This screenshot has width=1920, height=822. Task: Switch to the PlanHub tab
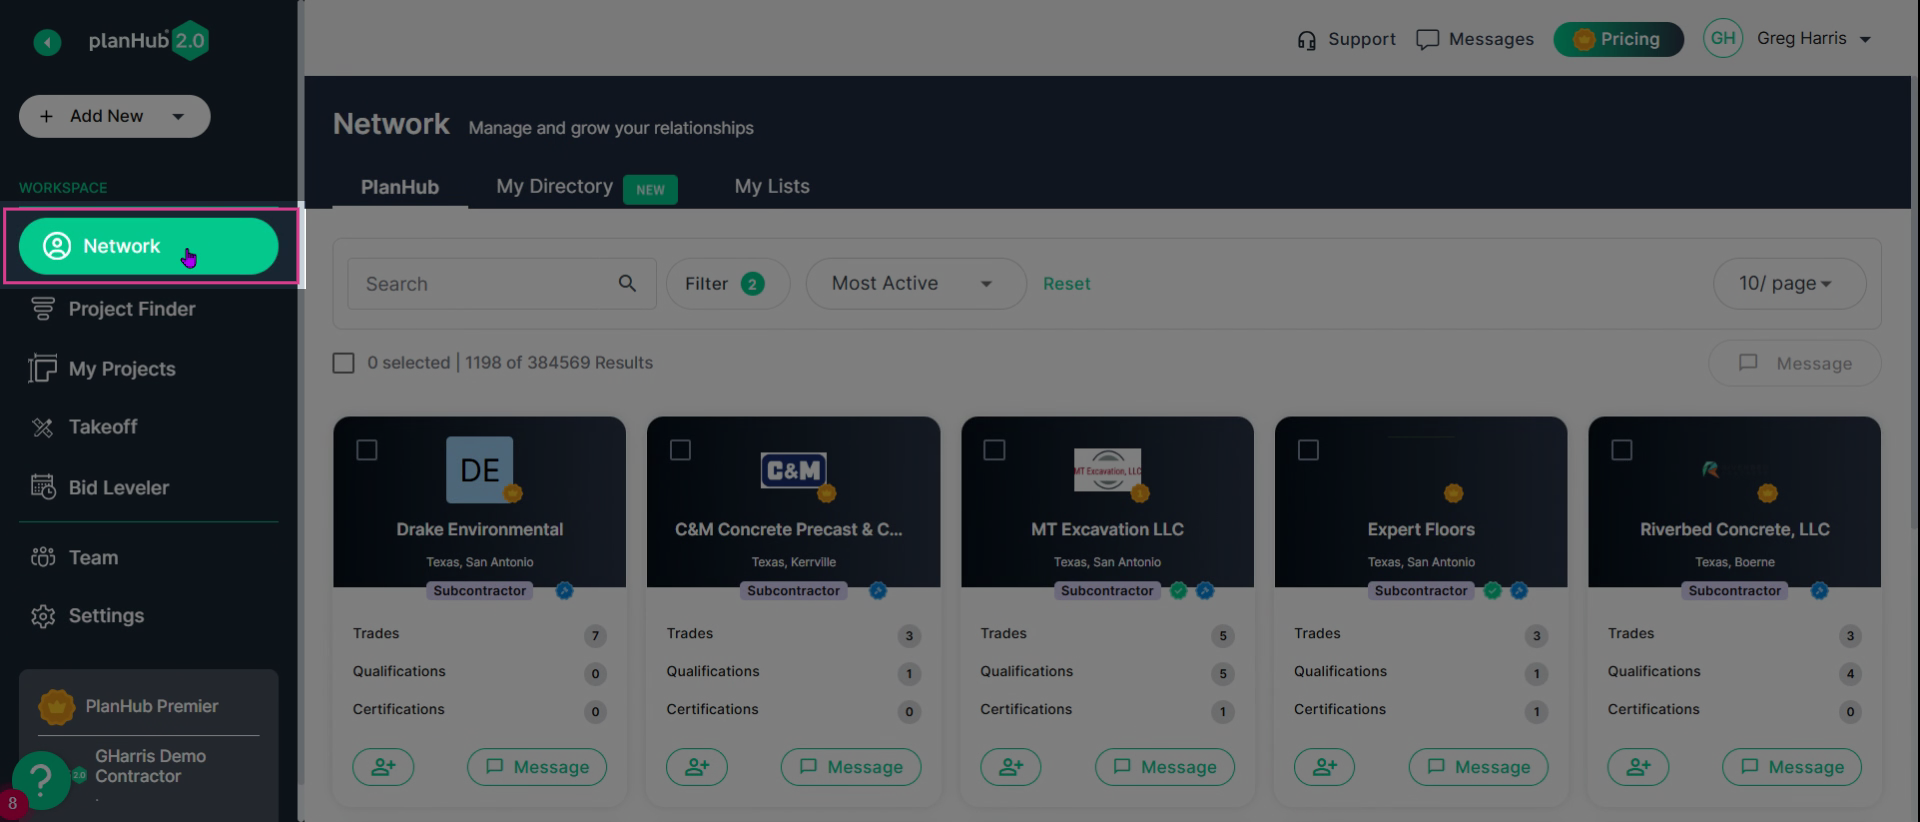(x=400, y=187)
